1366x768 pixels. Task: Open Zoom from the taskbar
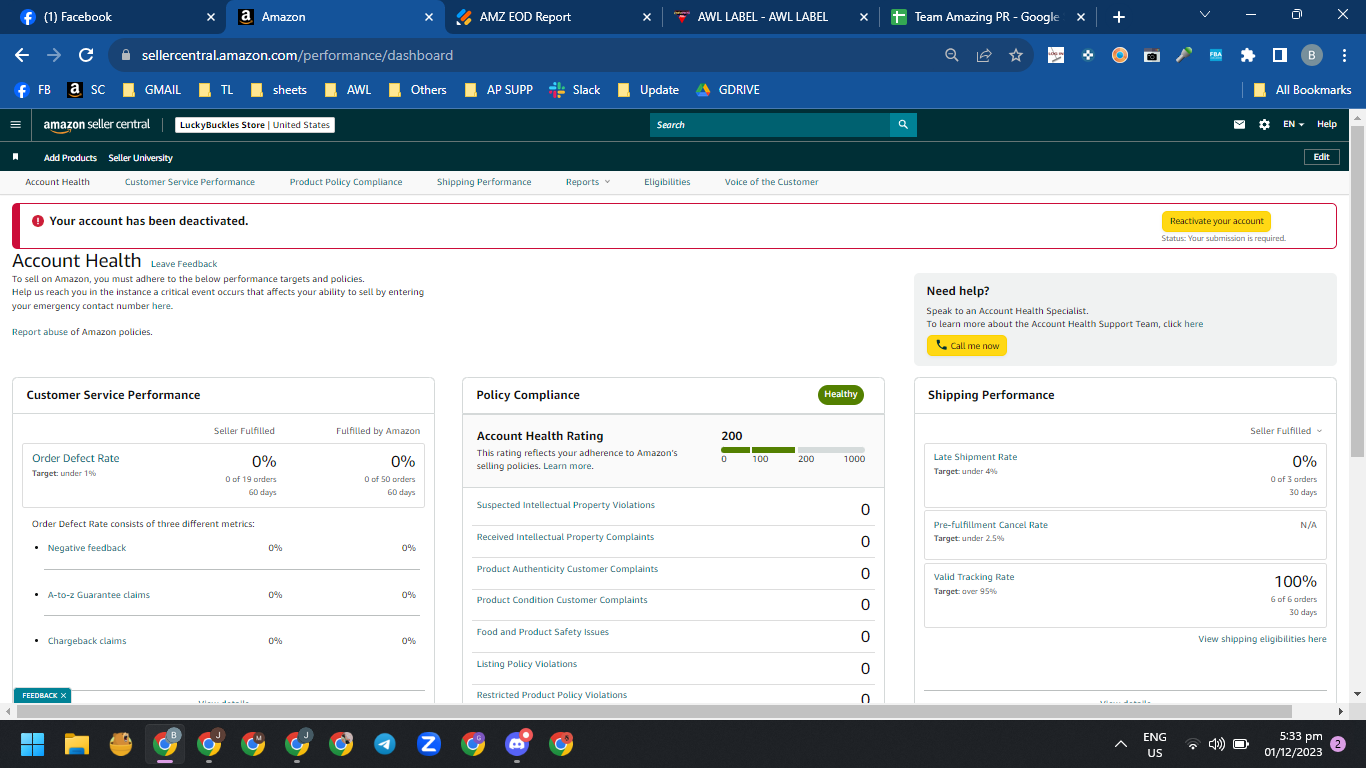tap(429, 744)
